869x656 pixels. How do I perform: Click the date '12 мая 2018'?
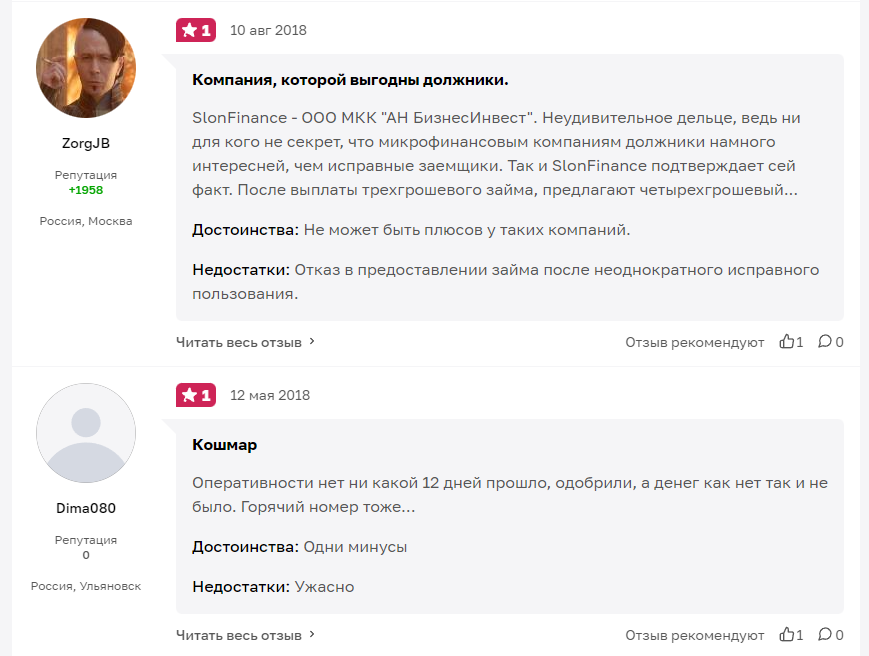[270, 395]
